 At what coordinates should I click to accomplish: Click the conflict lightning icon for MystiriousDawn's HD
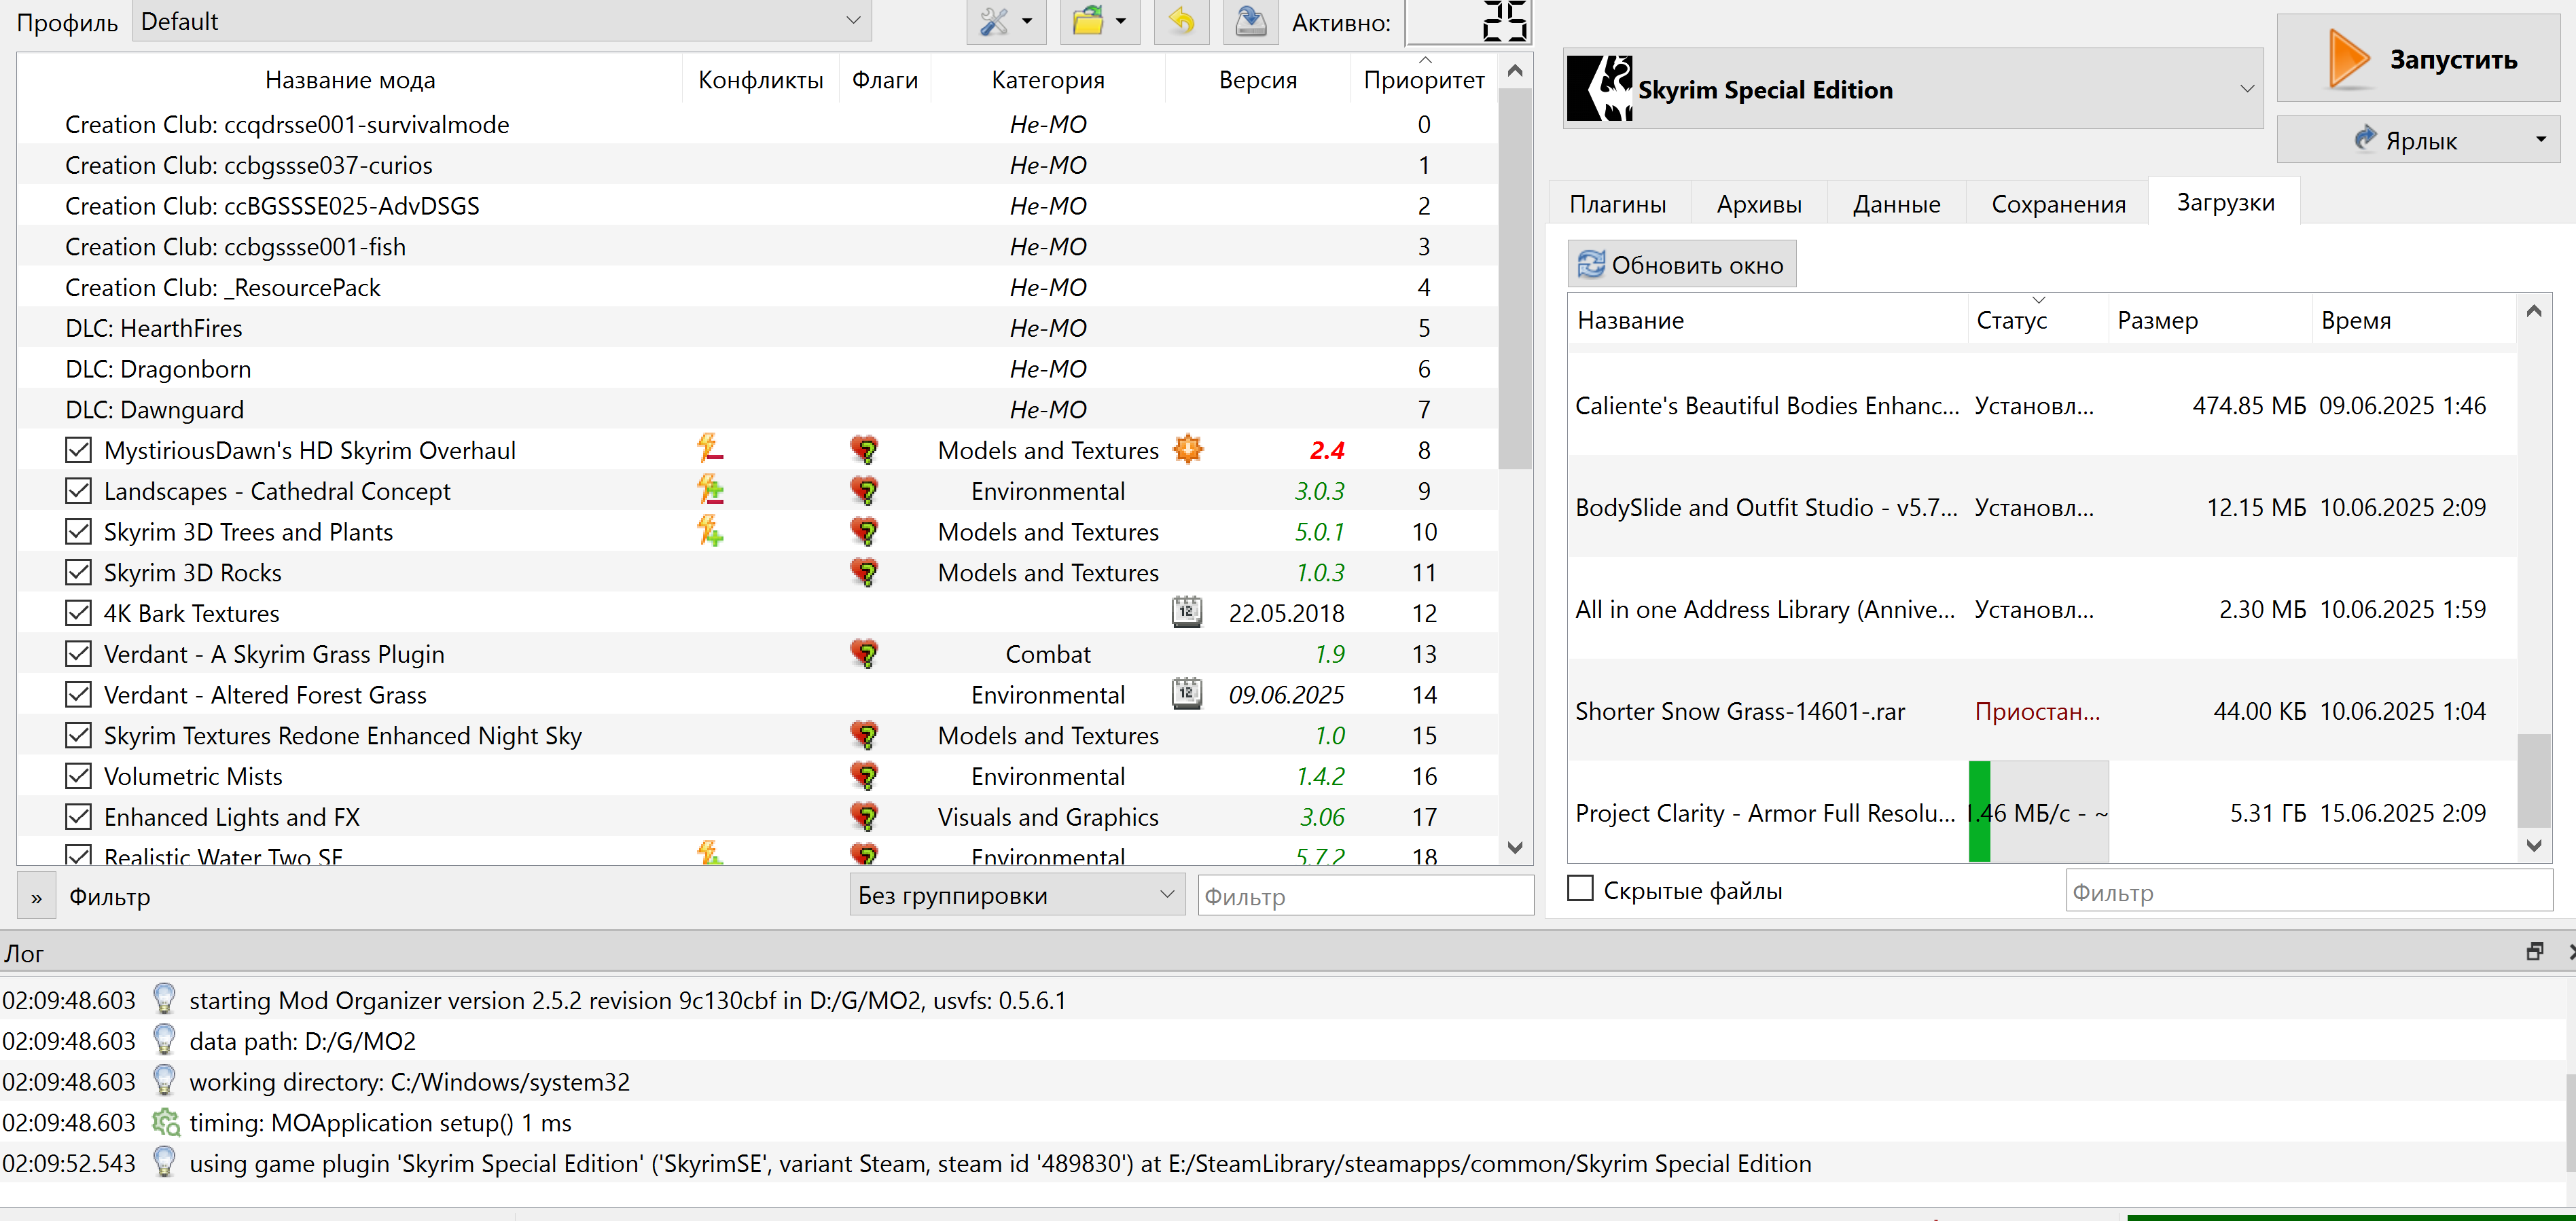(x=710, y=449)
